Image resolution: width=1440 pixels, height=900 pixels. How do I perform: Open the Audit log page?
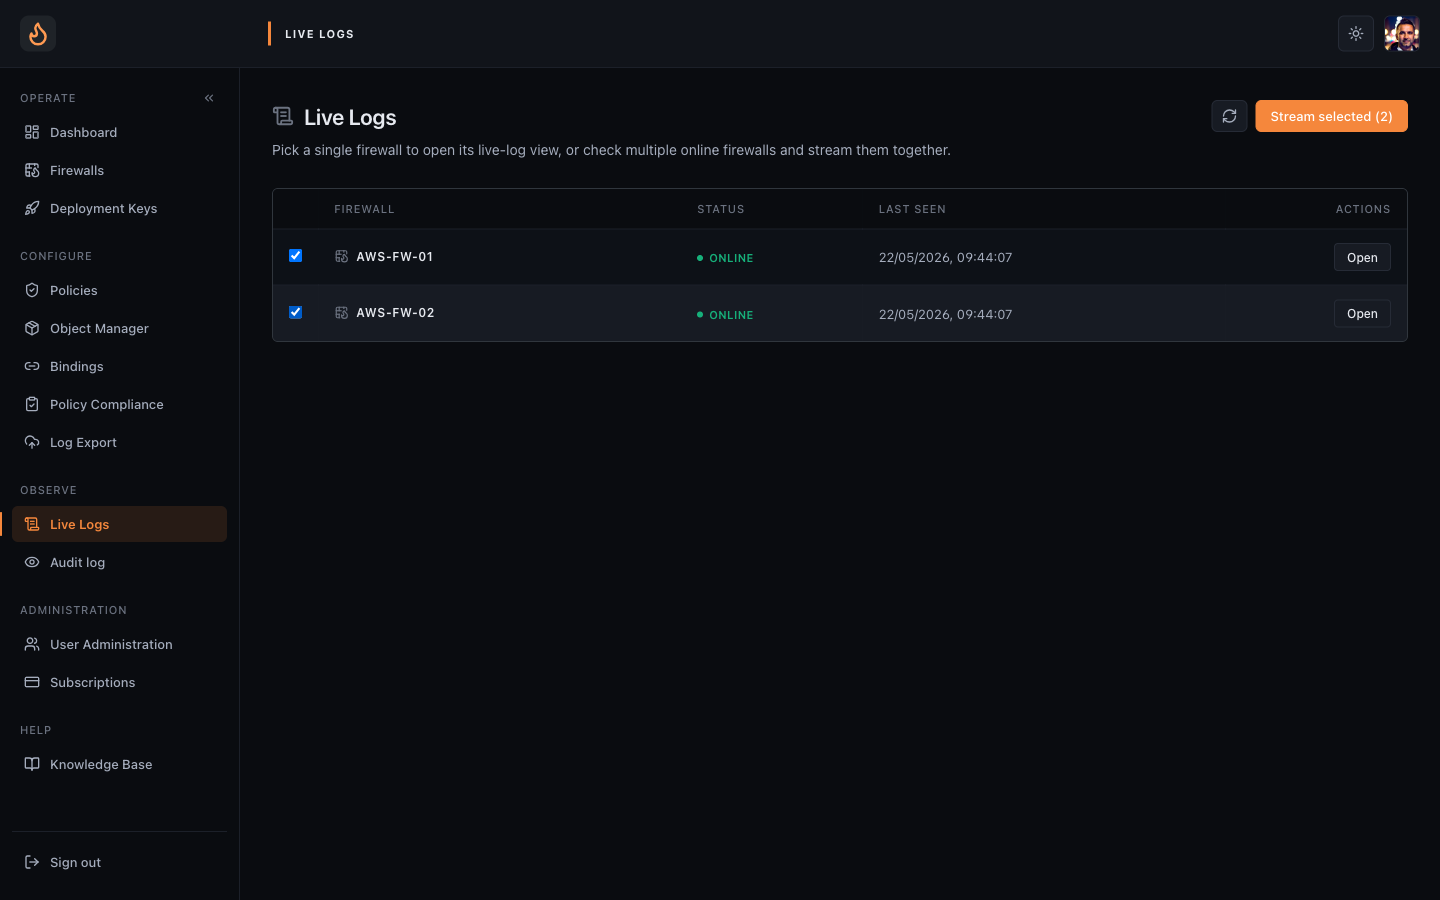(x=119, y=562)
